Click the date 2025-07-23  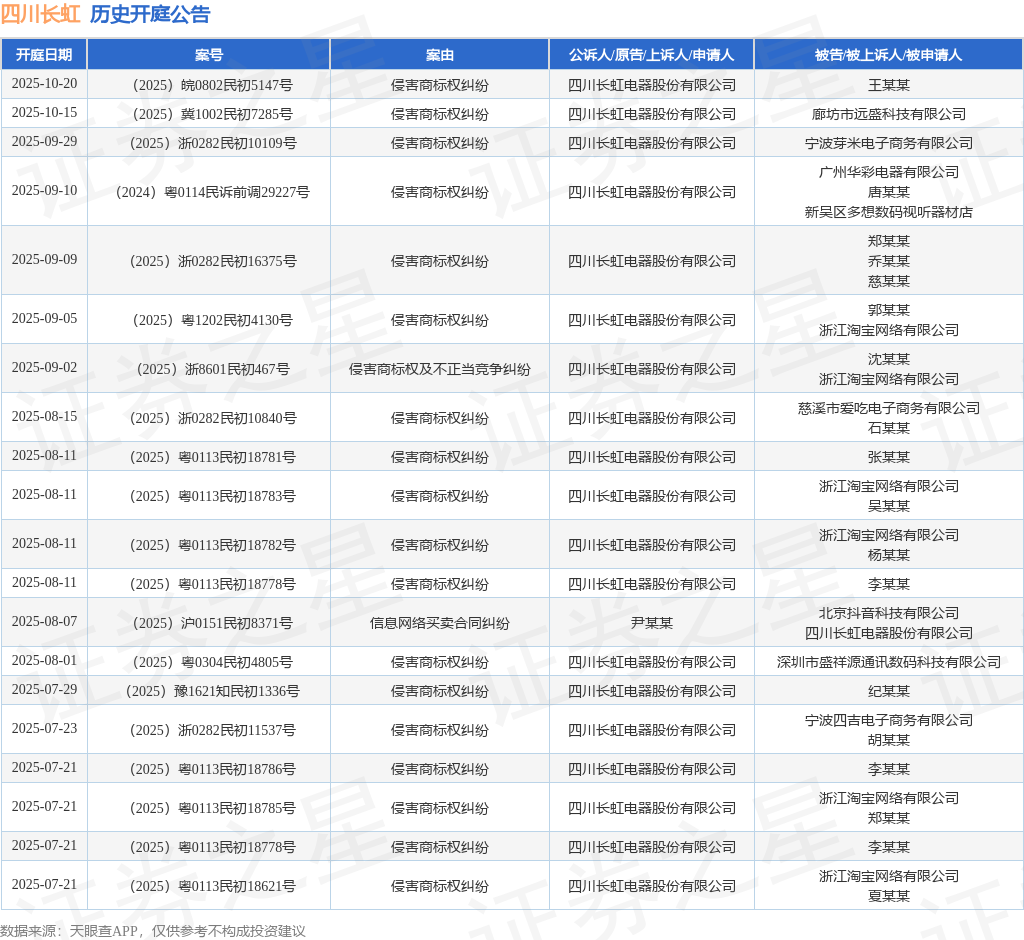coord(44,728)
